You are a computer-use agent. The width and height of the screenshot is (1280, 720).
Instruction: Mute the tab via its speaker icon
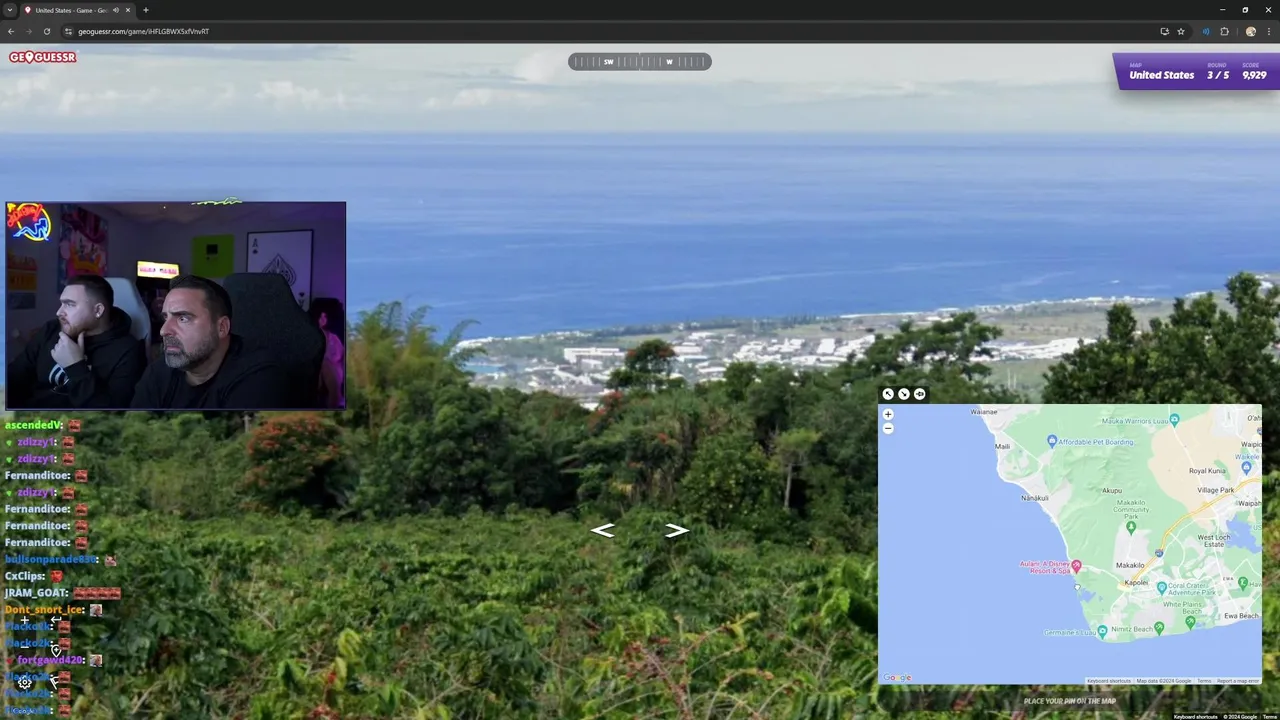(x=116, y=10)
